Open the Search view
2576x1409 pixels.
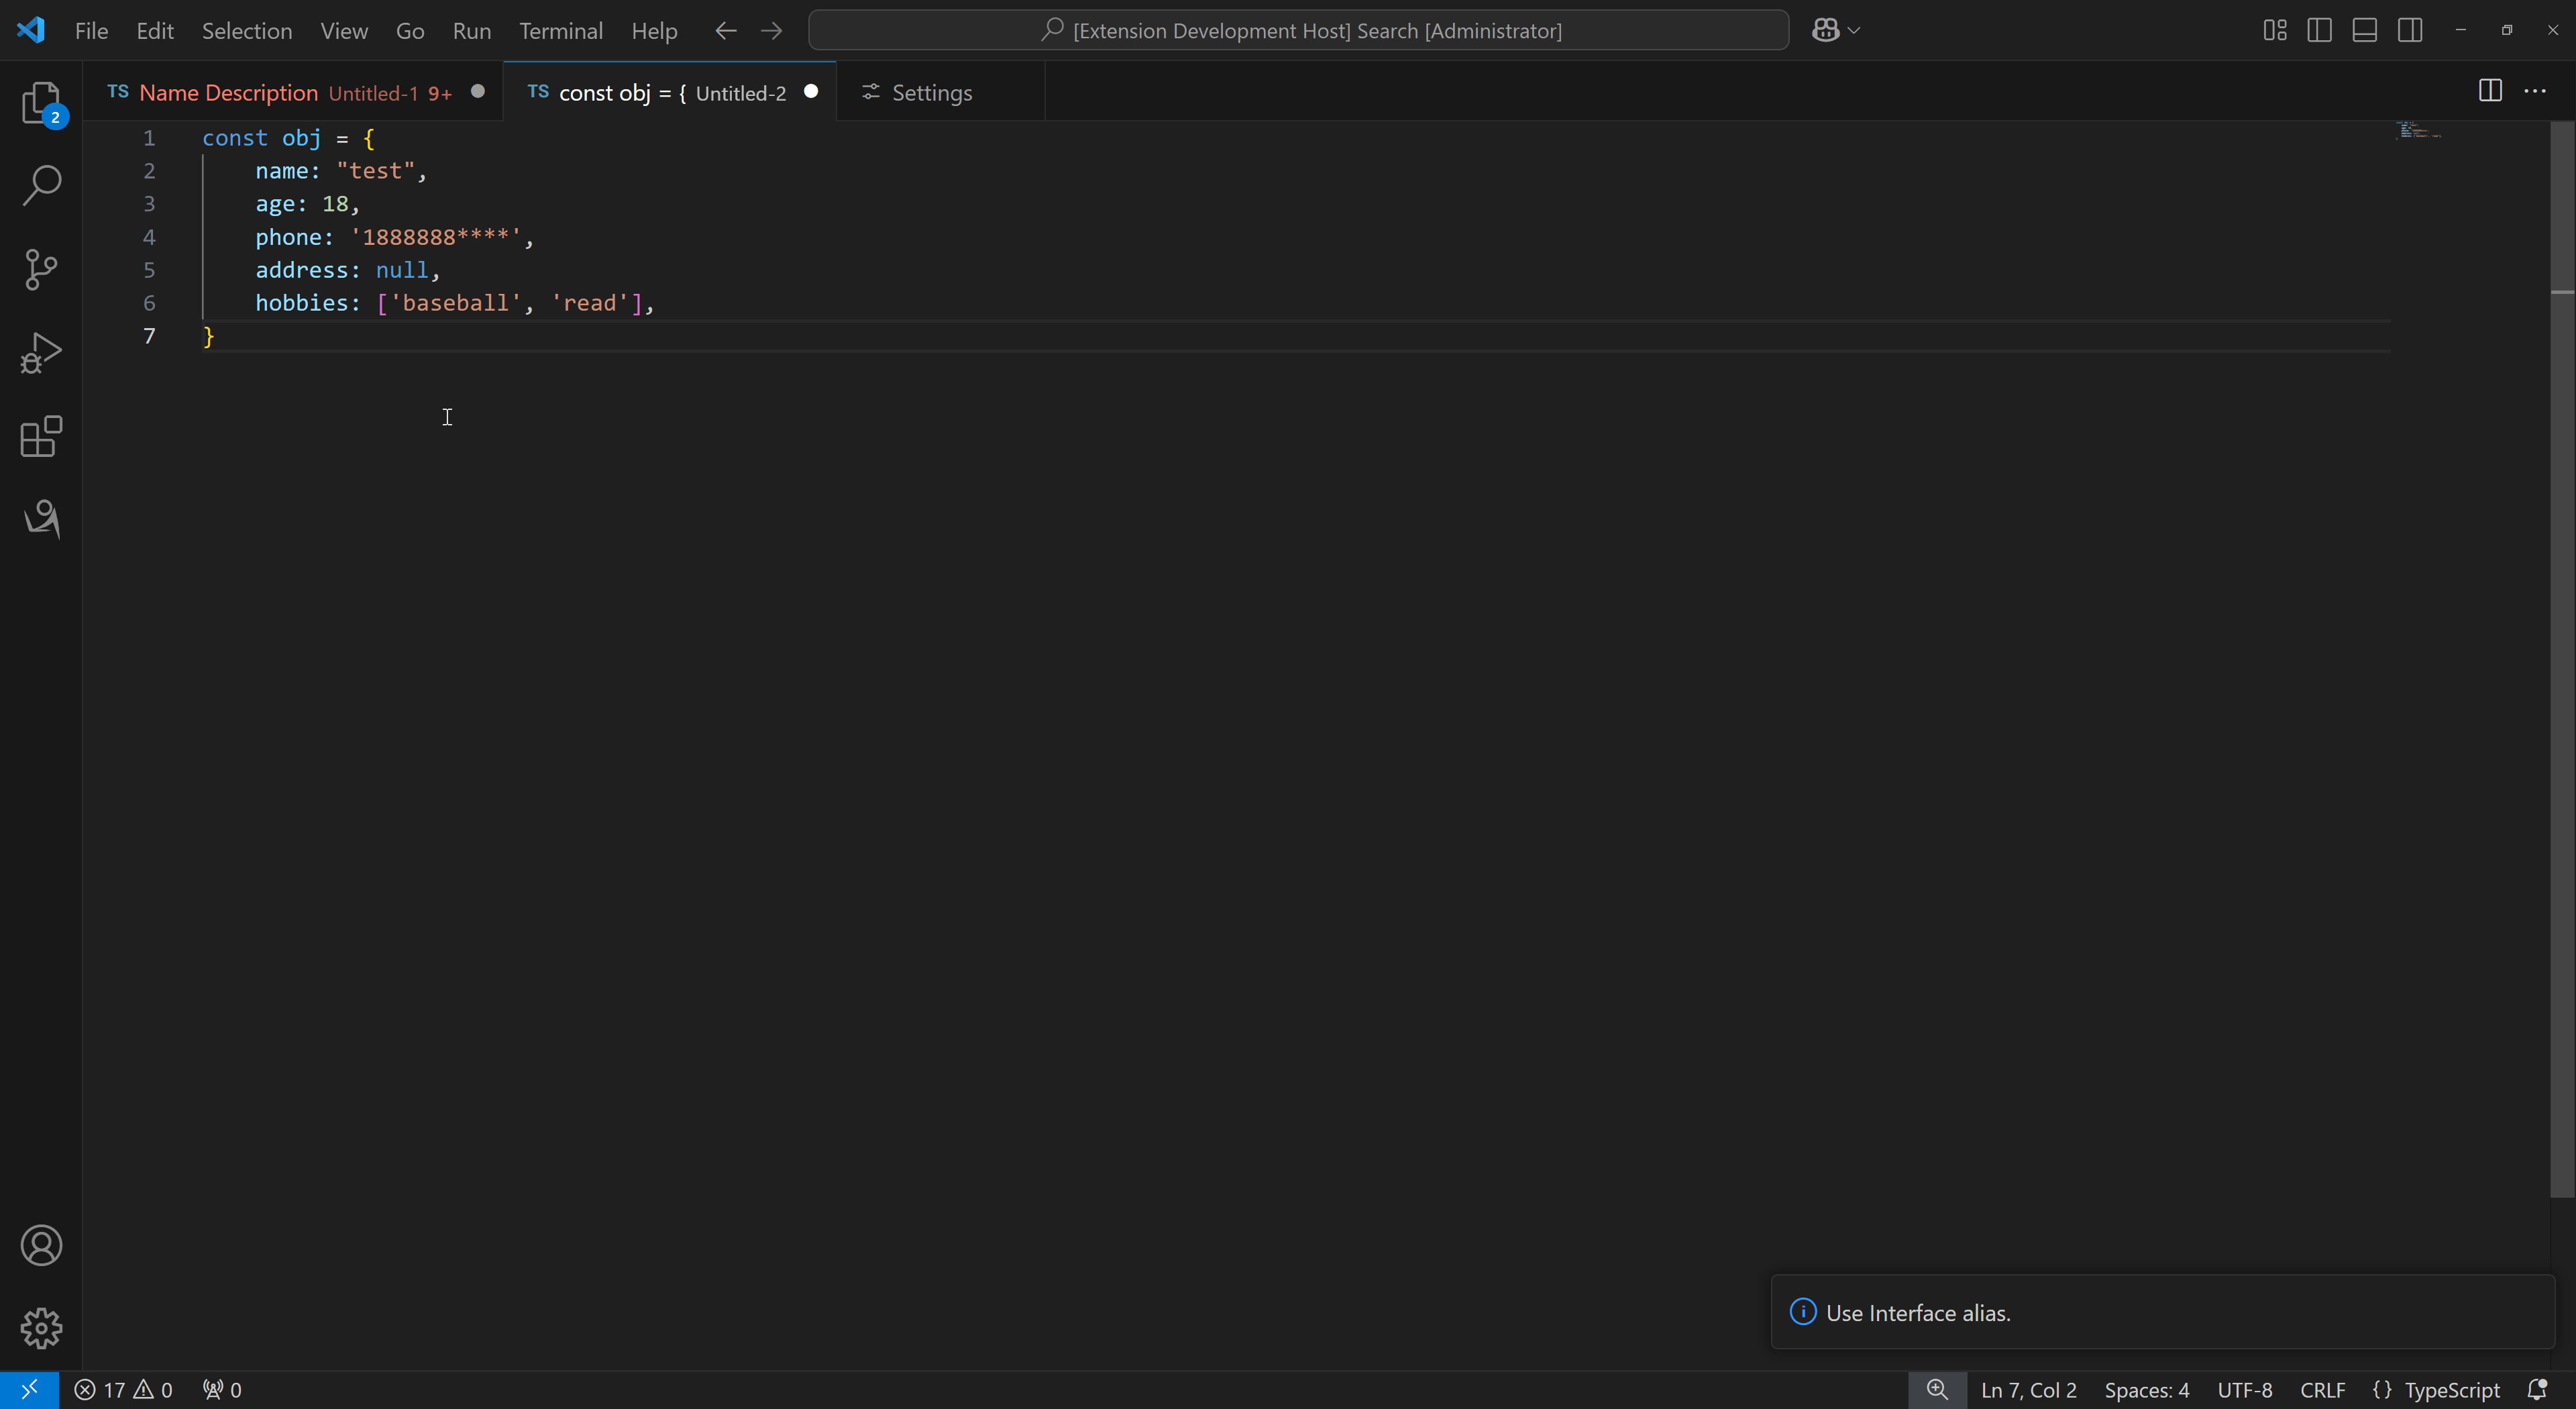click(41, 185)
